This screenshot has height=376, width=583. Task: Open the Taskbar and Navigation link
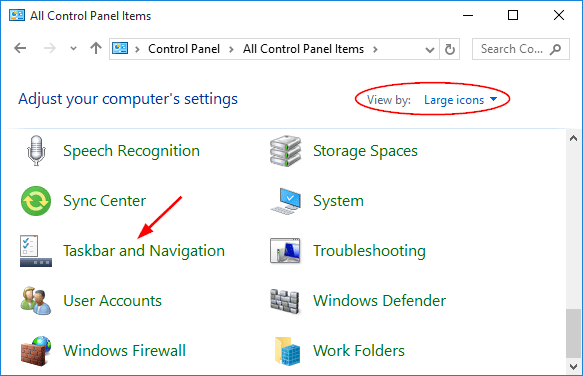[x=144, y=251]
